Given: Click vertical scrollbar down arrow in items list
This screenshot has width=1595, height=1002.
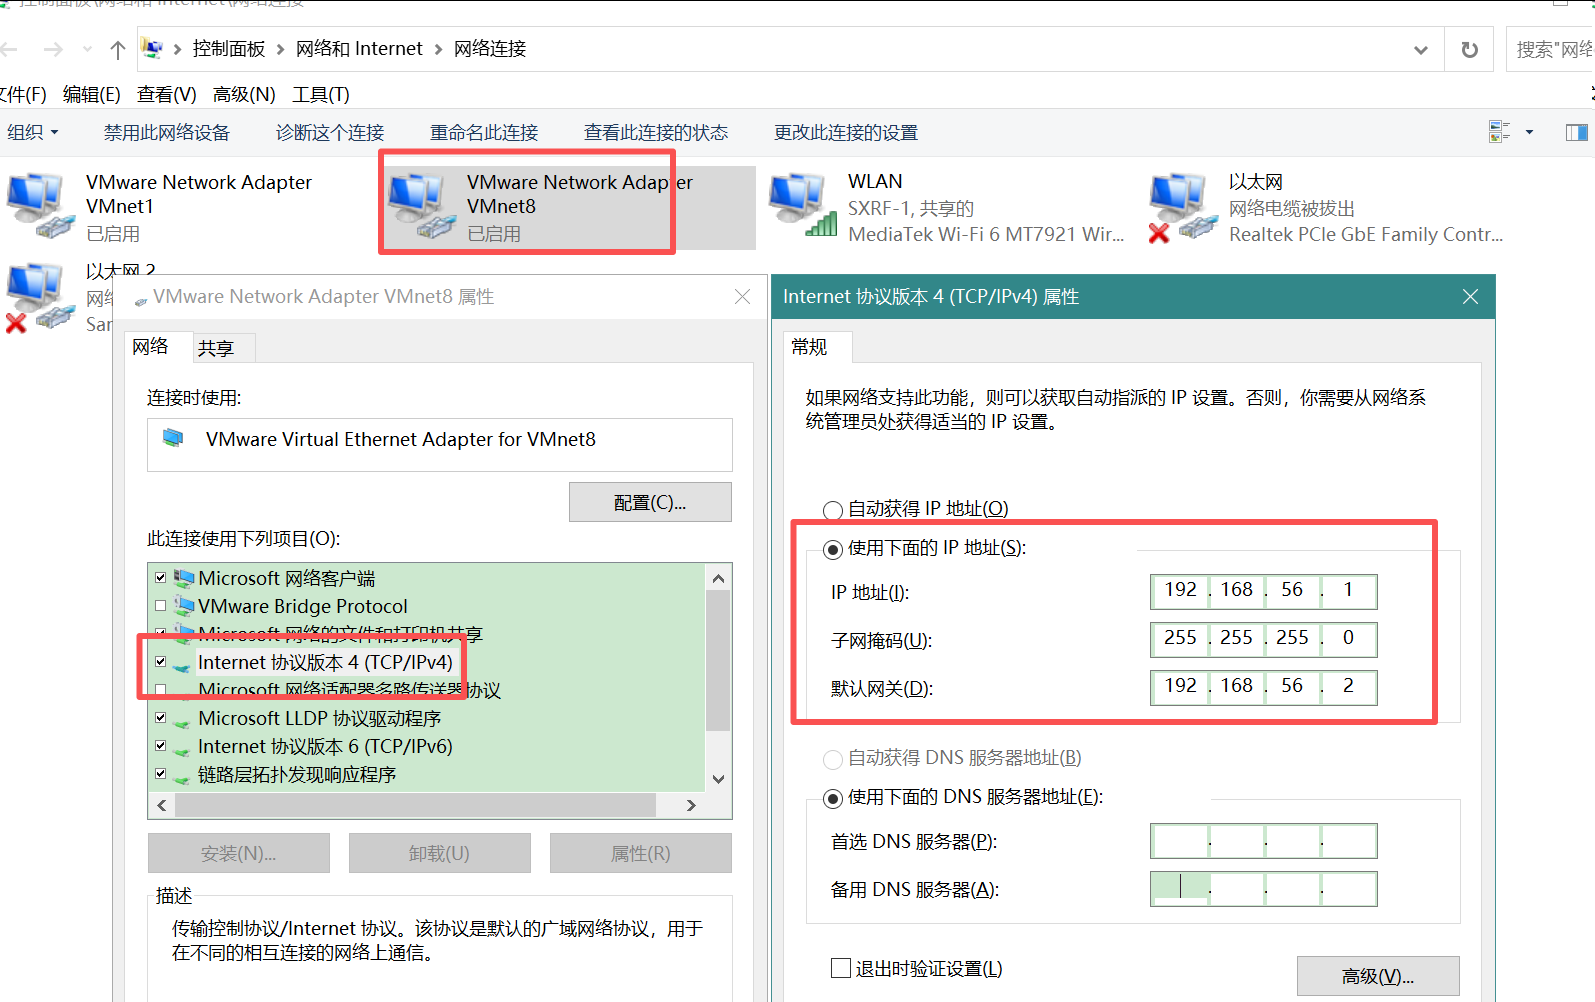Looking at the screenshot, I should coord(718,779).
